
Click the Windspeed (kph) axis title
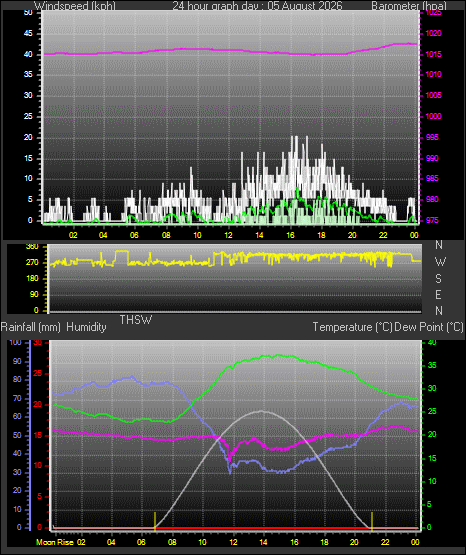75,6
